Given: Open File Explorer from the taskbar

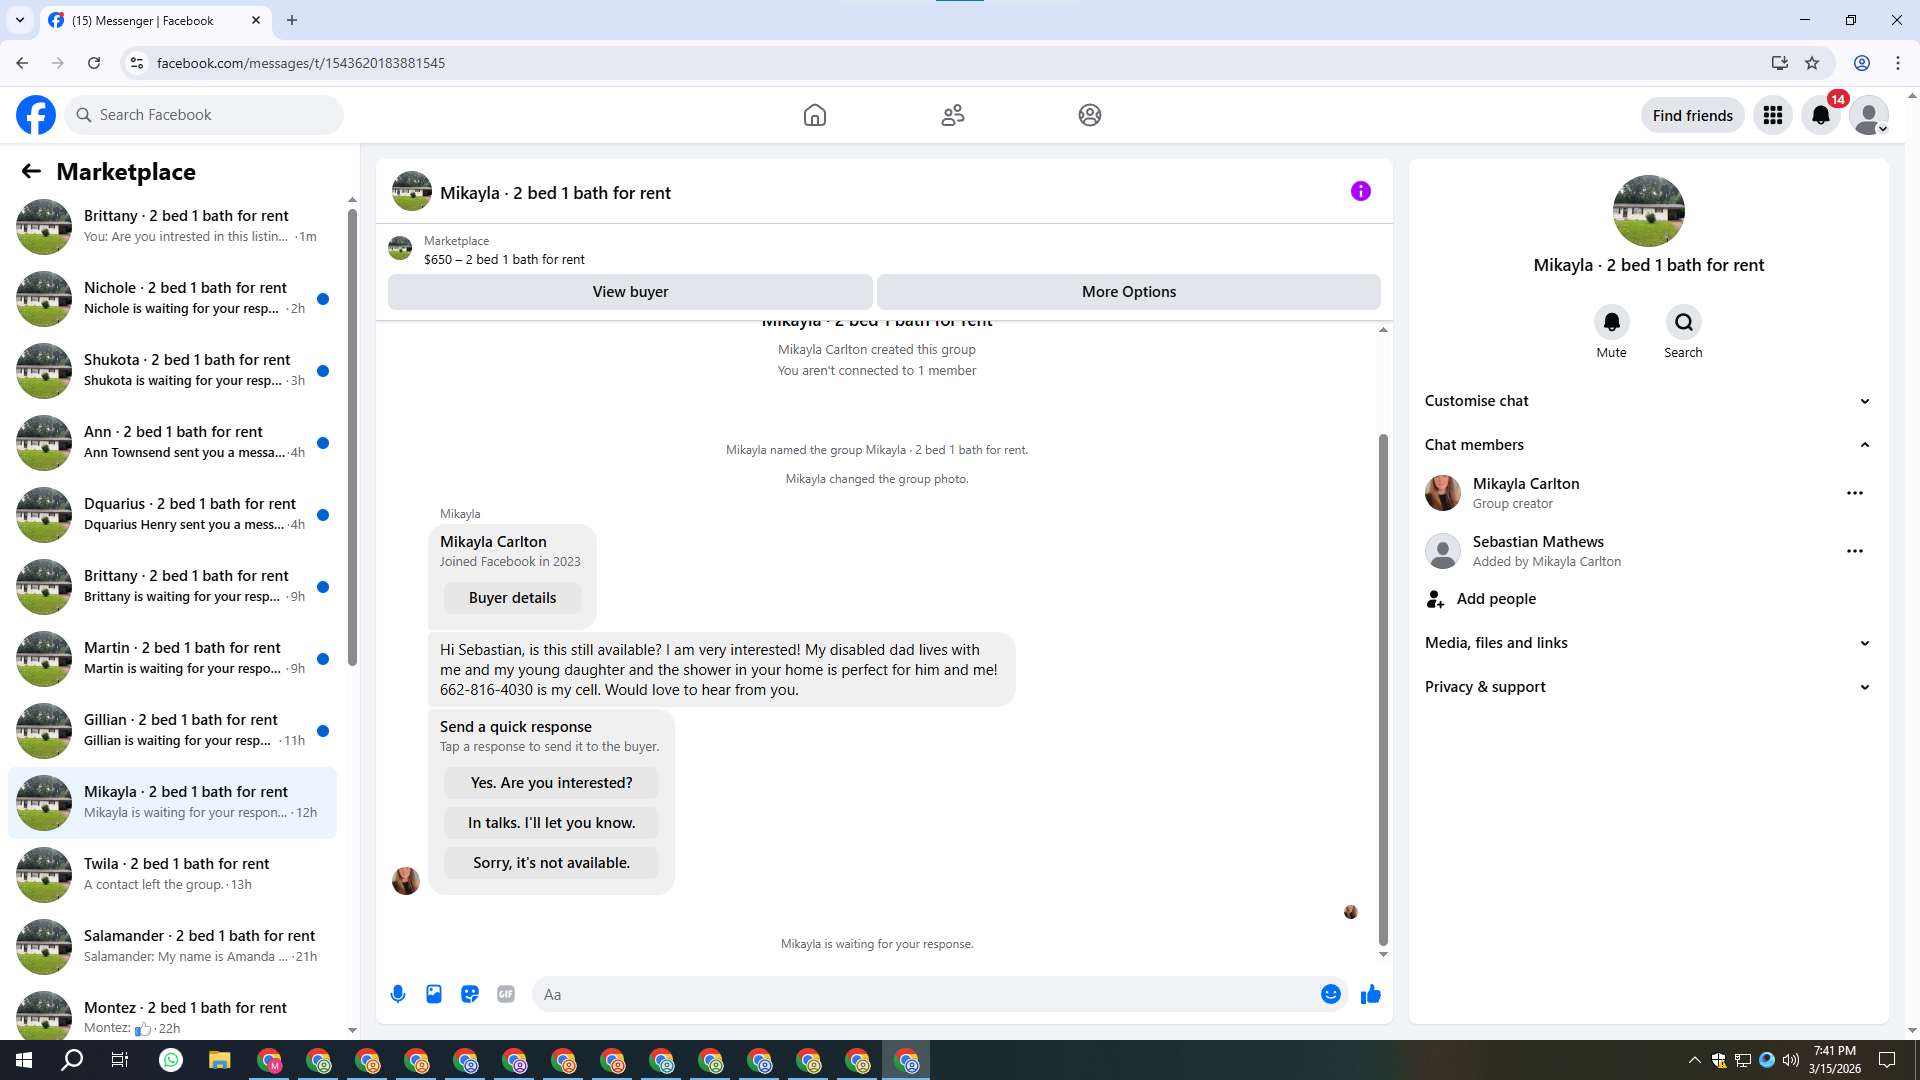Looking at the screenshot, I should [x=220, y=1060].
